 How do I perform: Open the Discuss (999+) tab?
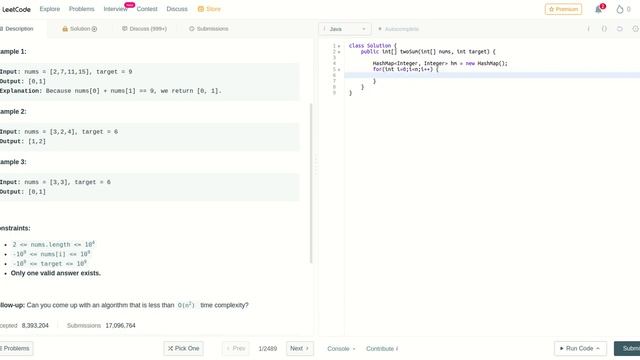[144, 29]
